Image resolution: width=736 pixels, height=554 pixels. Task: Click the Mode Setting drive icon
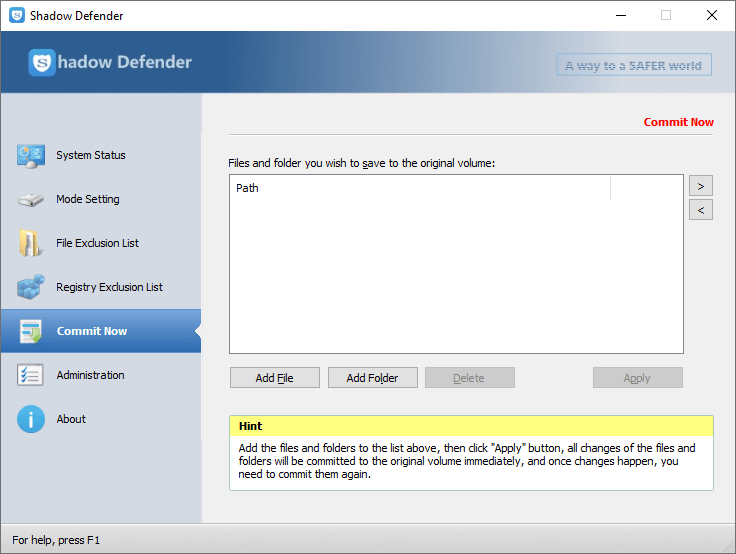click(x=31, y=200)
